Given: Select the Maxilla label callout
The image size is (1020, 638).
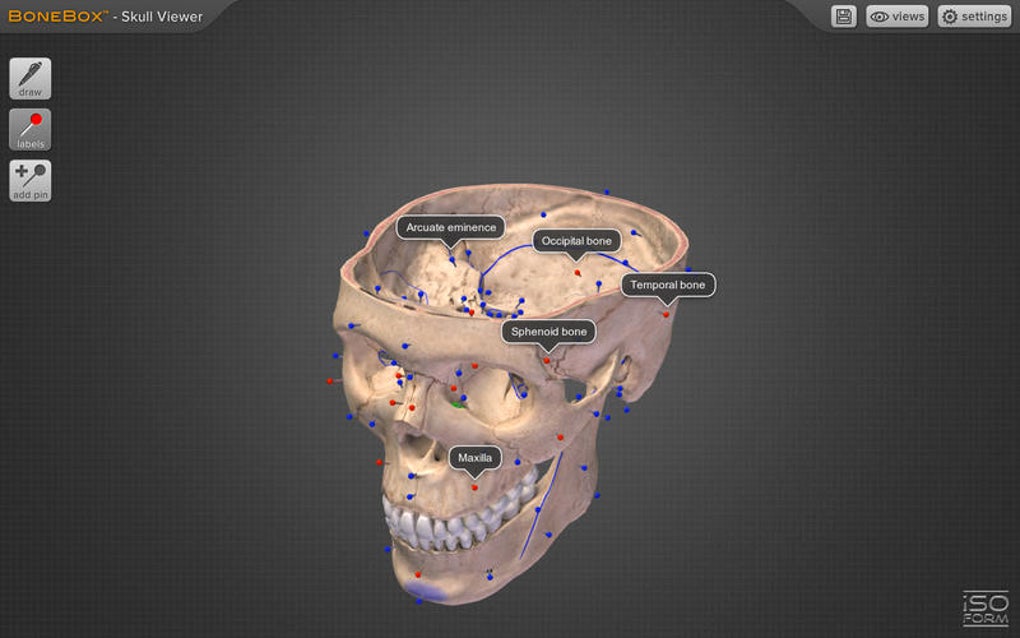Looking at the screenshot, I should (x=474, y=457).
